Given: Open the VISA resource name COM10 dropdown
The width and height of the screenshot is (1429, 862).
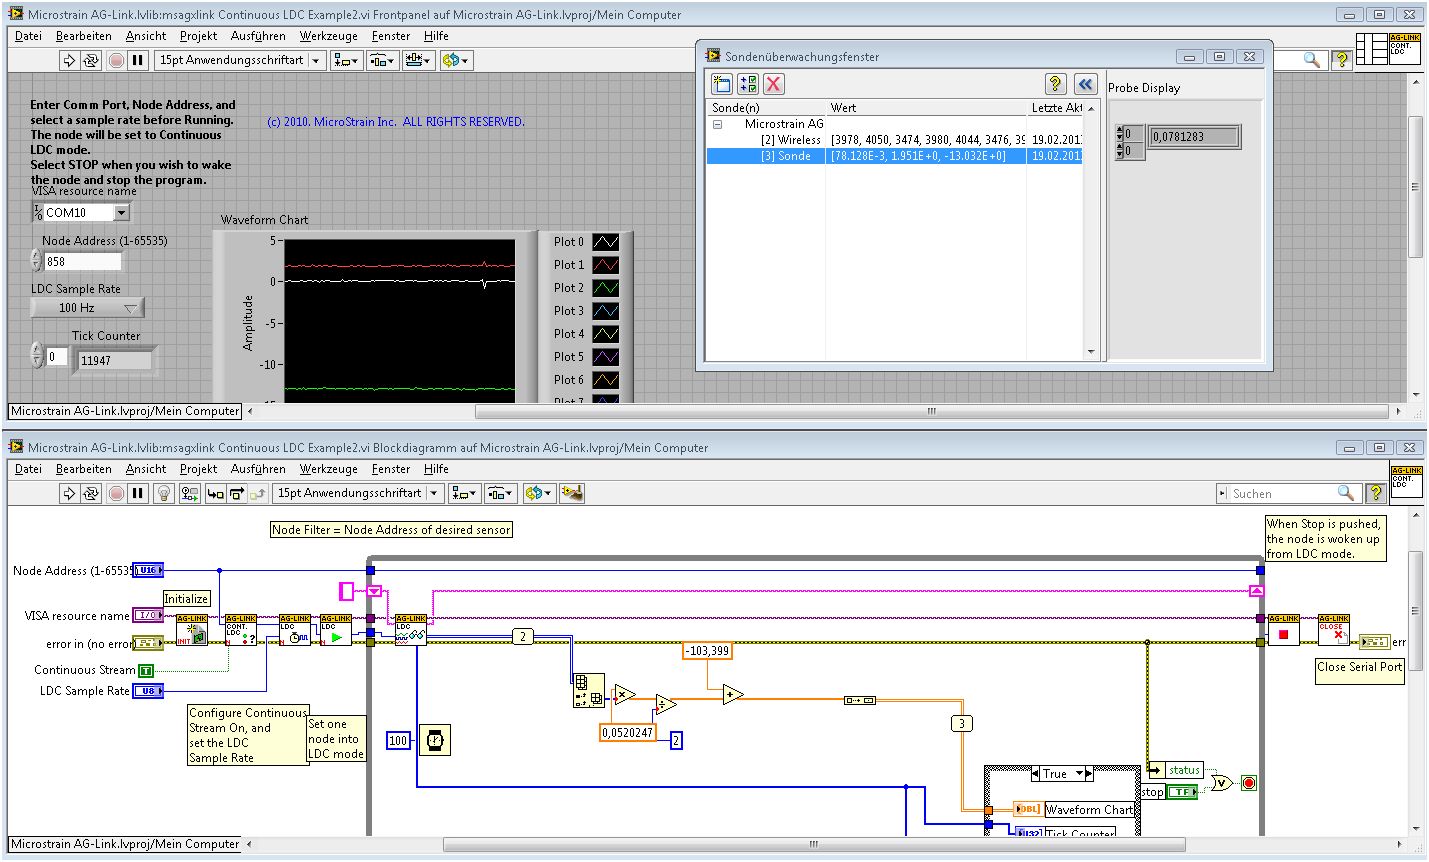Looking at the screenshot, I should pos(121,212).
